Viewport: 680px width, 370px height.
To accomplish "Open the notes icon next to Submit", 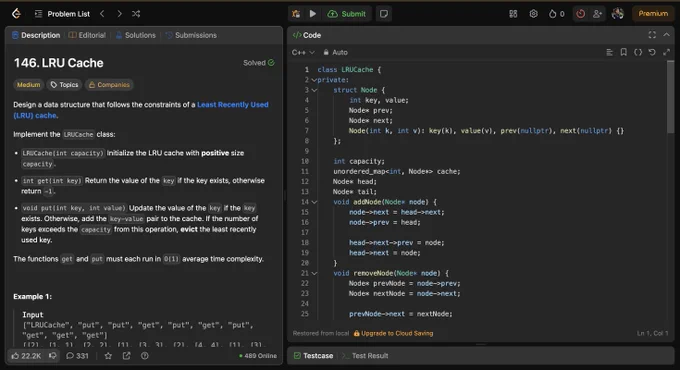I will [x=384, y=14].
